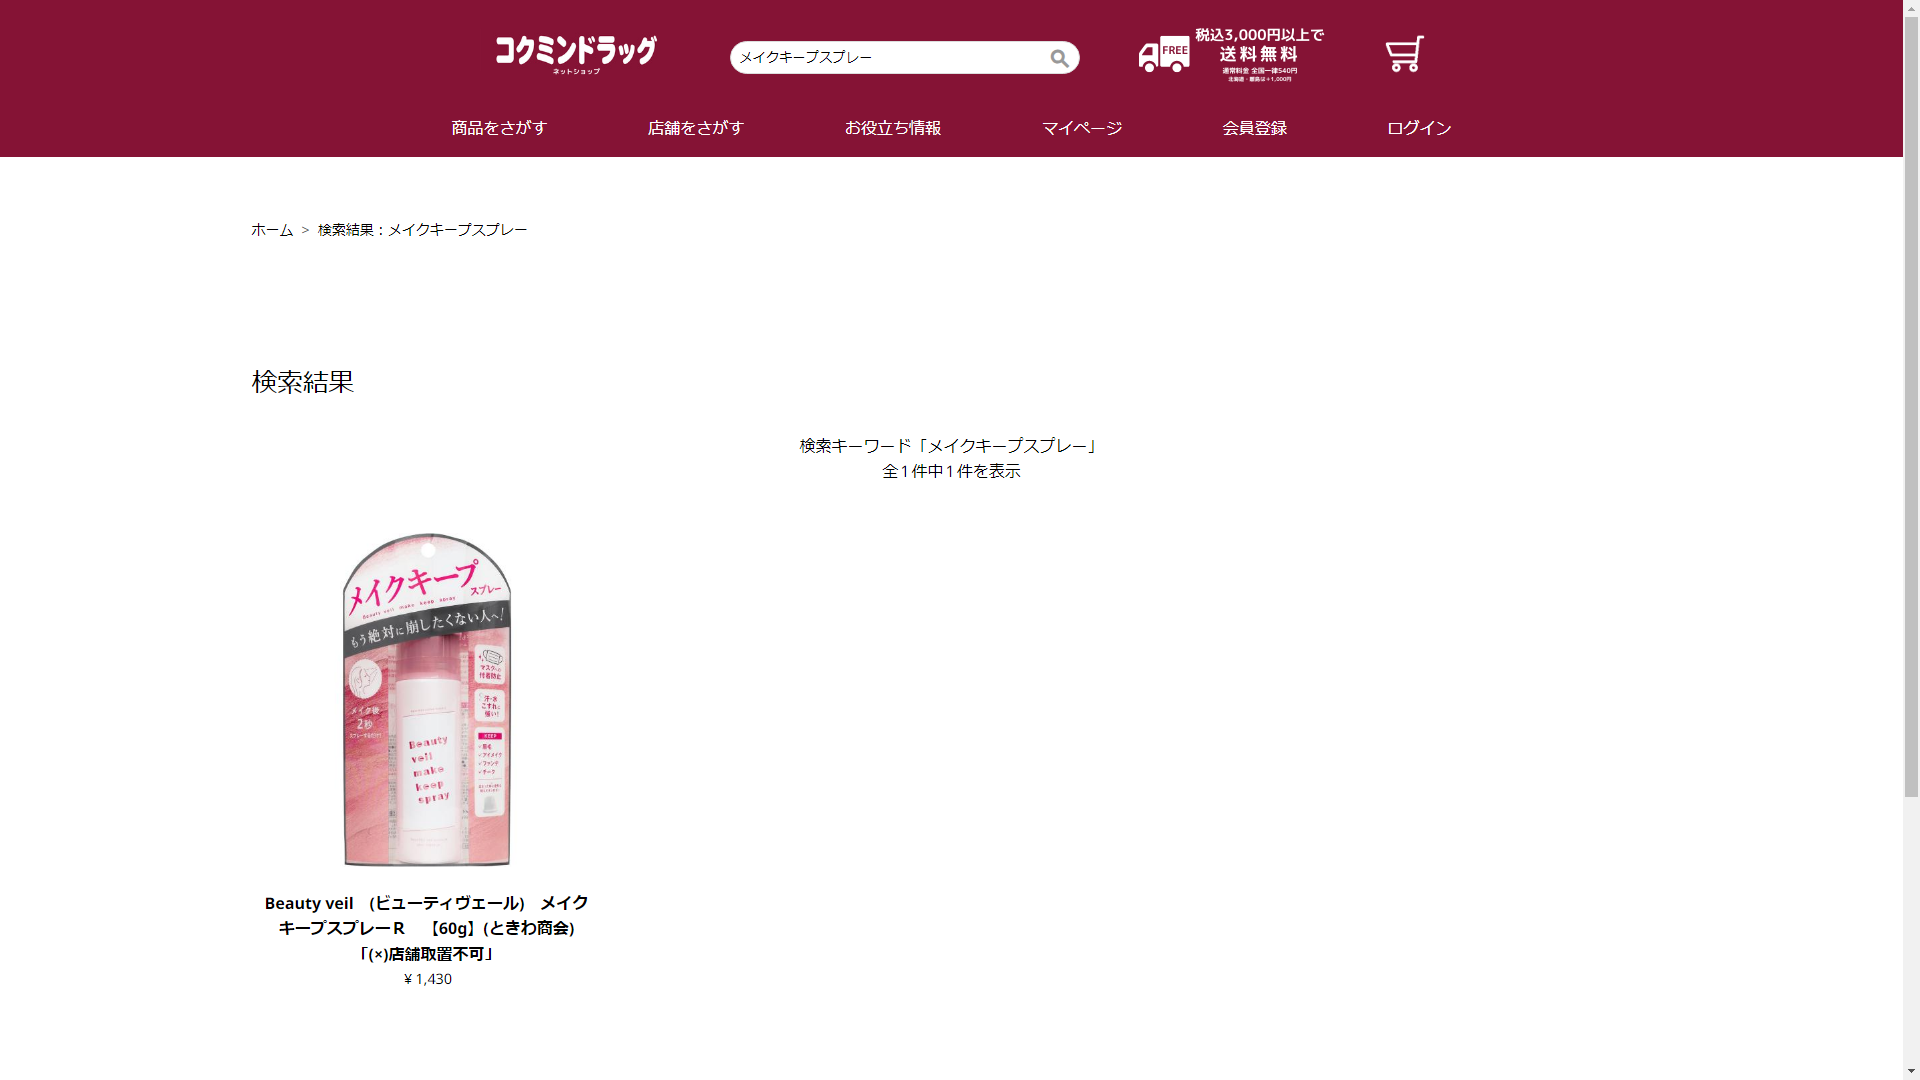Click the ログイン link
Image resolution: width=1920 pixels, height=1080 pixels.
(1419, 128)
